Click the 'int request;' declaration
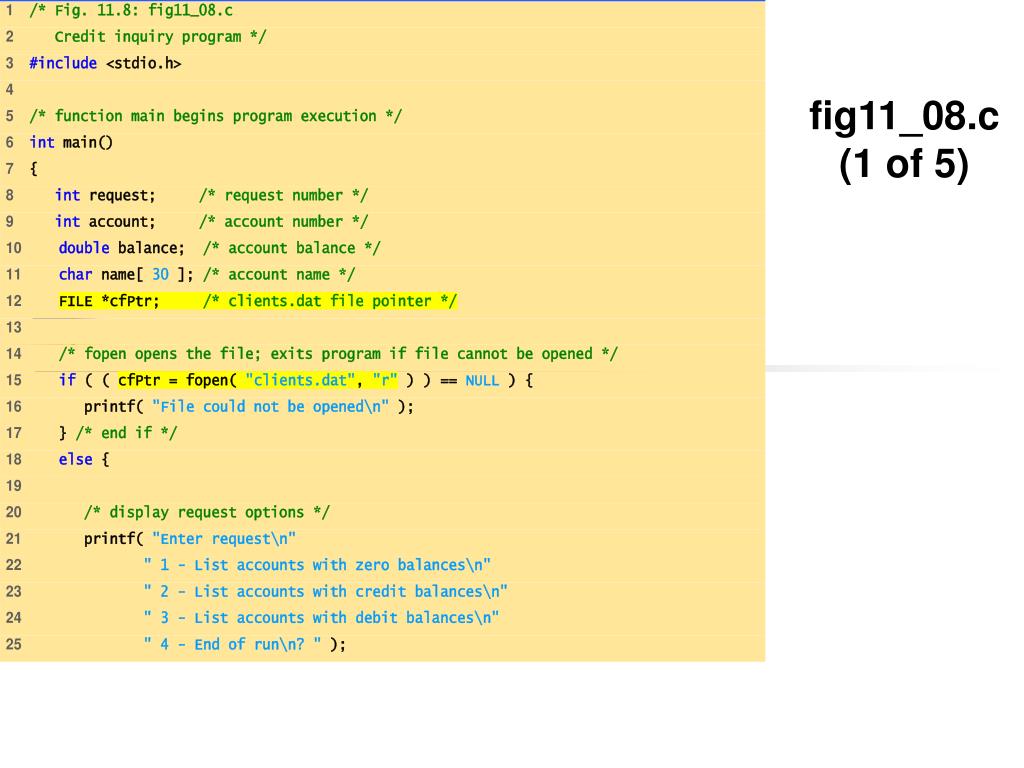This screenshot has width=1024, height=768. click(x=105, y=195)
